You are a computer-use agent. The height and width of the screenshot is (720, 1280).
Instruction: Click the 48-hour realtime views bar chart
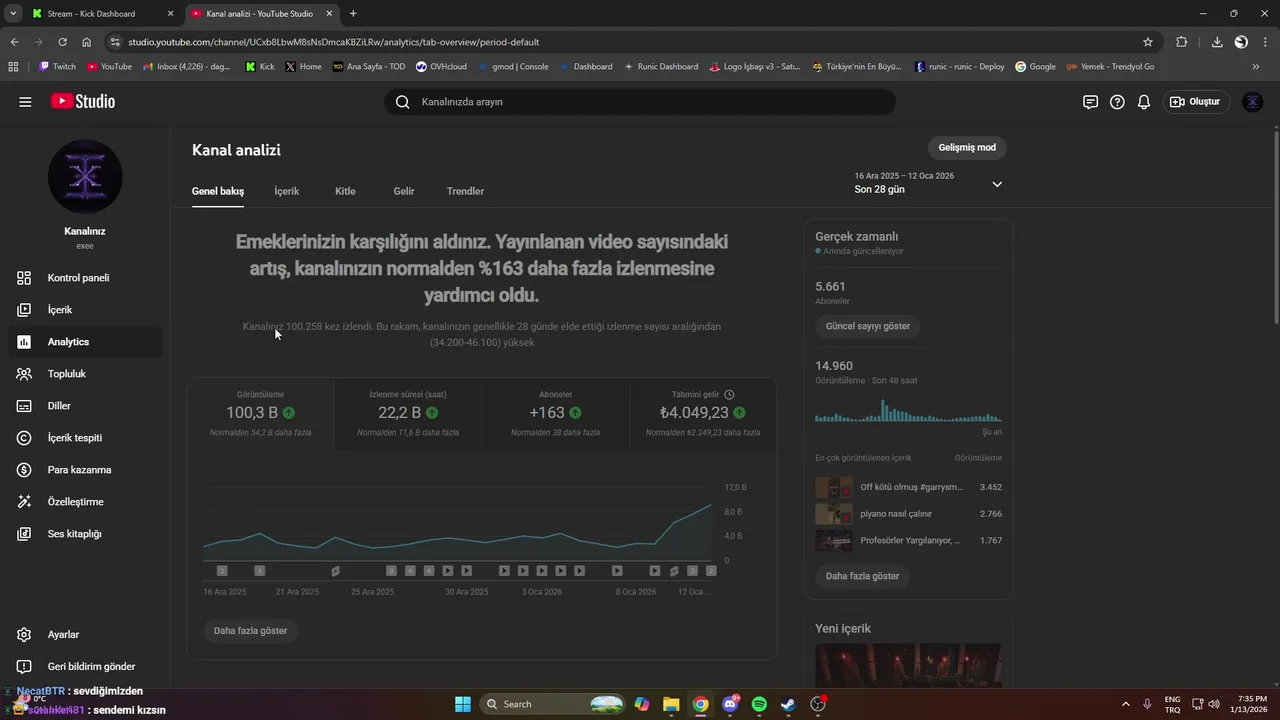[x=908, y=411]
